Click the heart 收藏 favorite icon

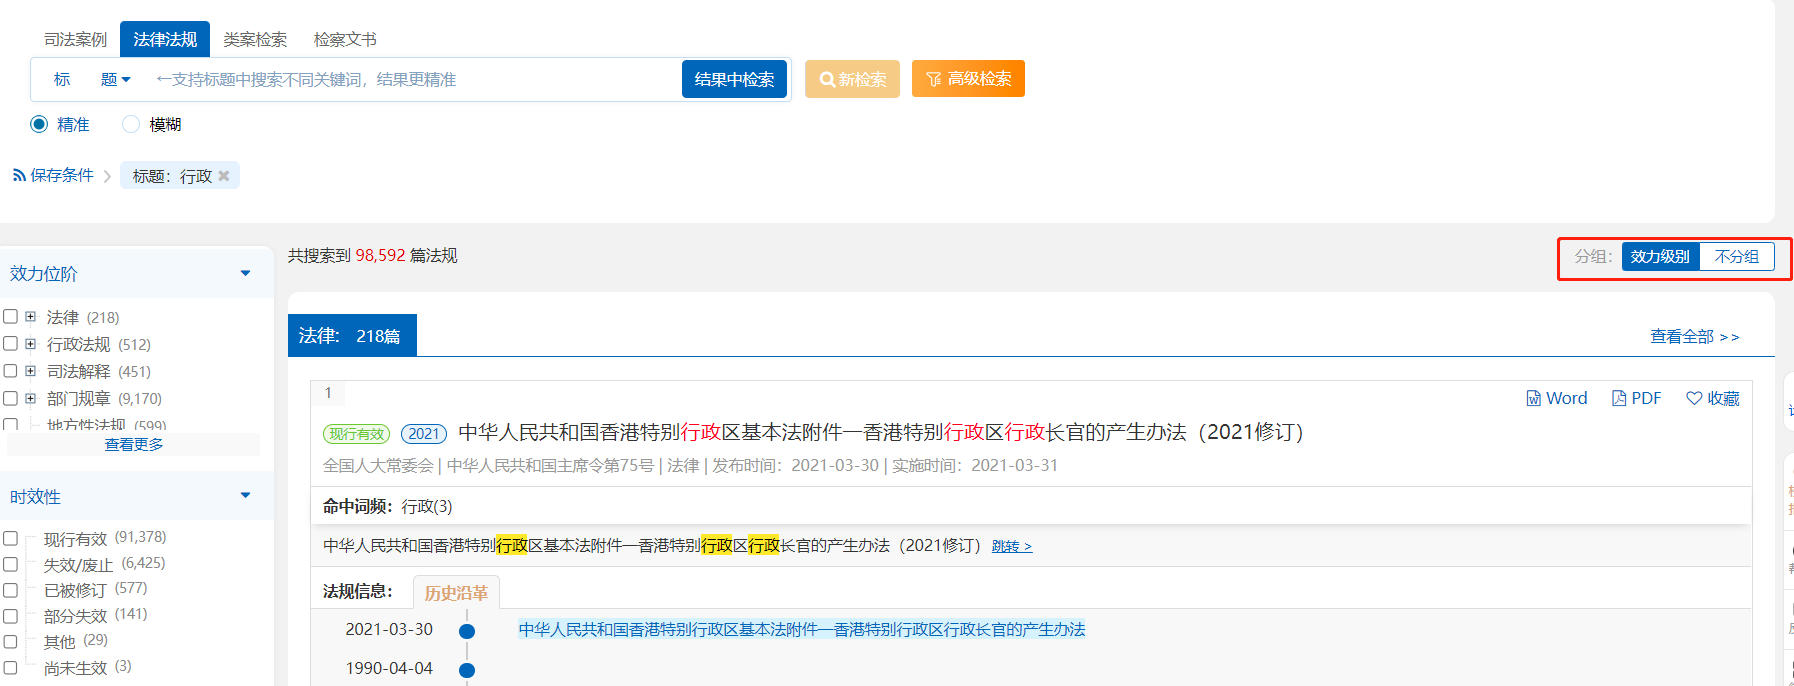[x=1694, y=398]
